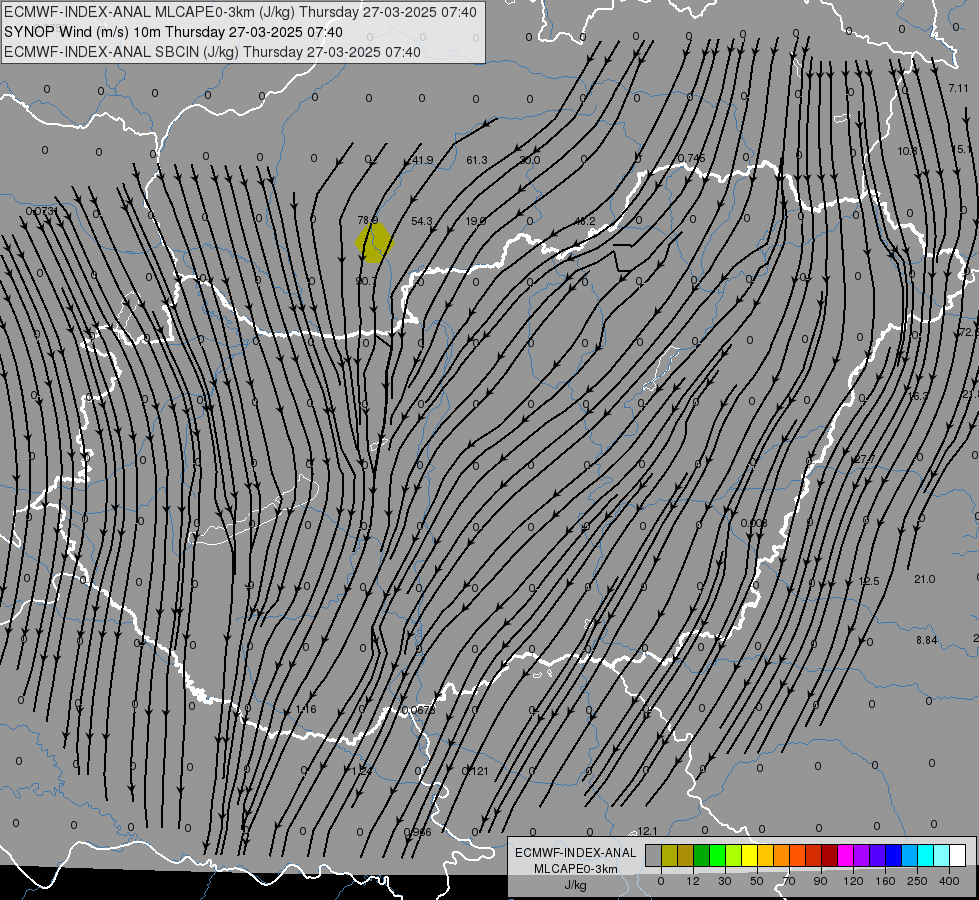Screen dimensions: 979x900
Task: Click the map value 54.3
Action: (x=422, y=221)
